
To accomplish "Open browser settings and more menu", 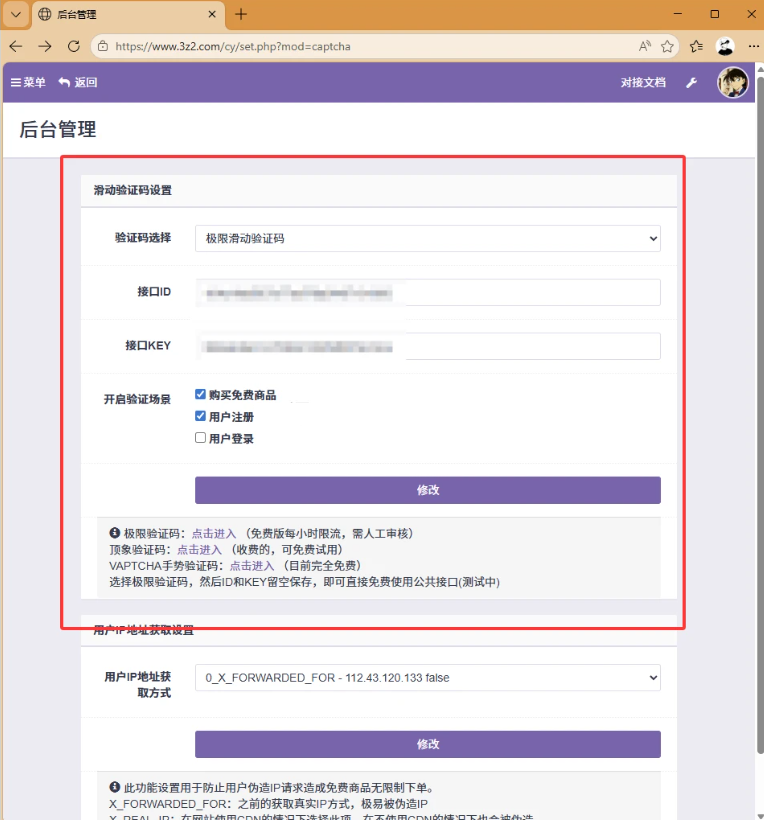I will point(754,47).
